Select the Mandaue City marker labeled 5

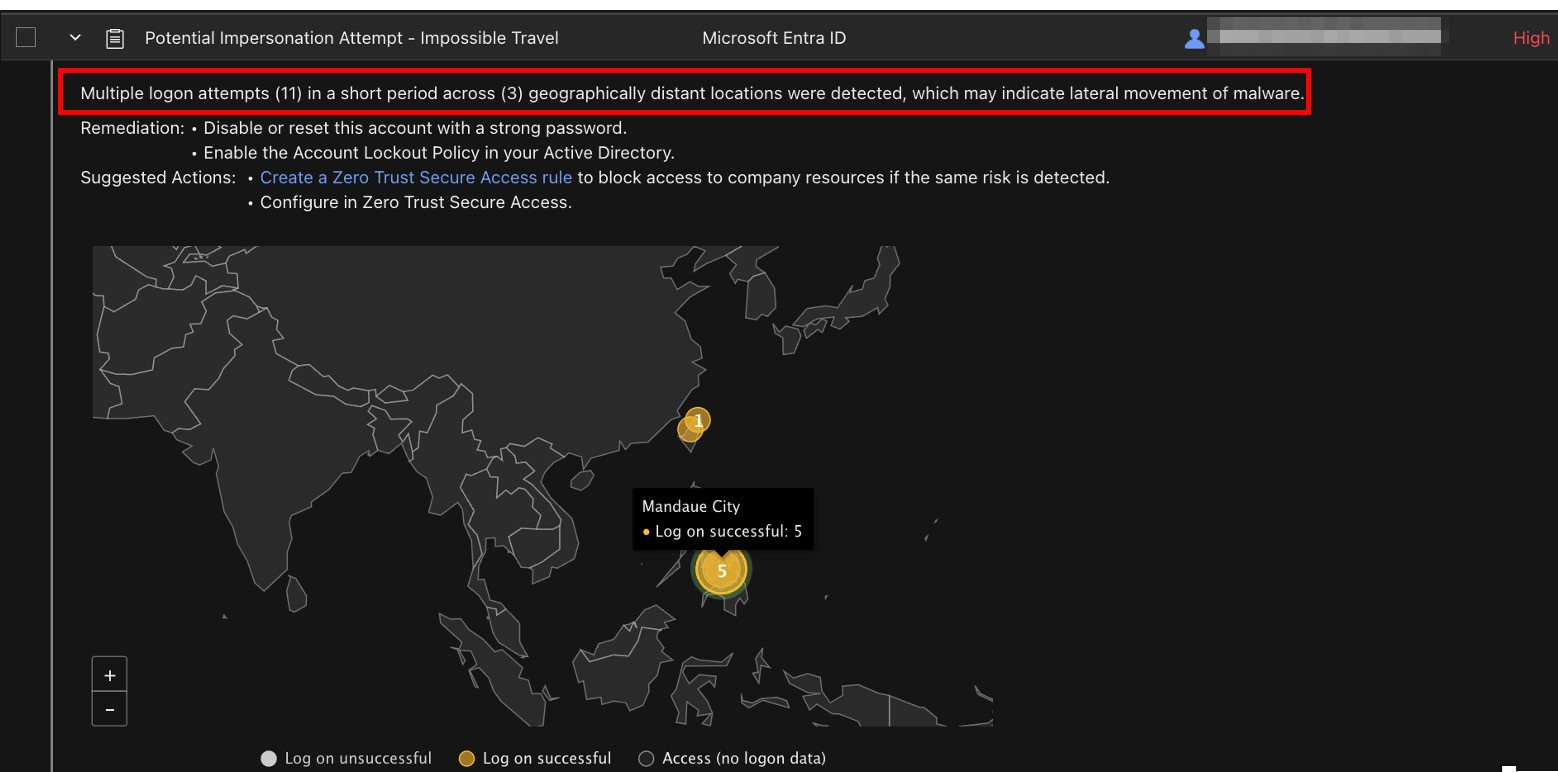point(721,571)
